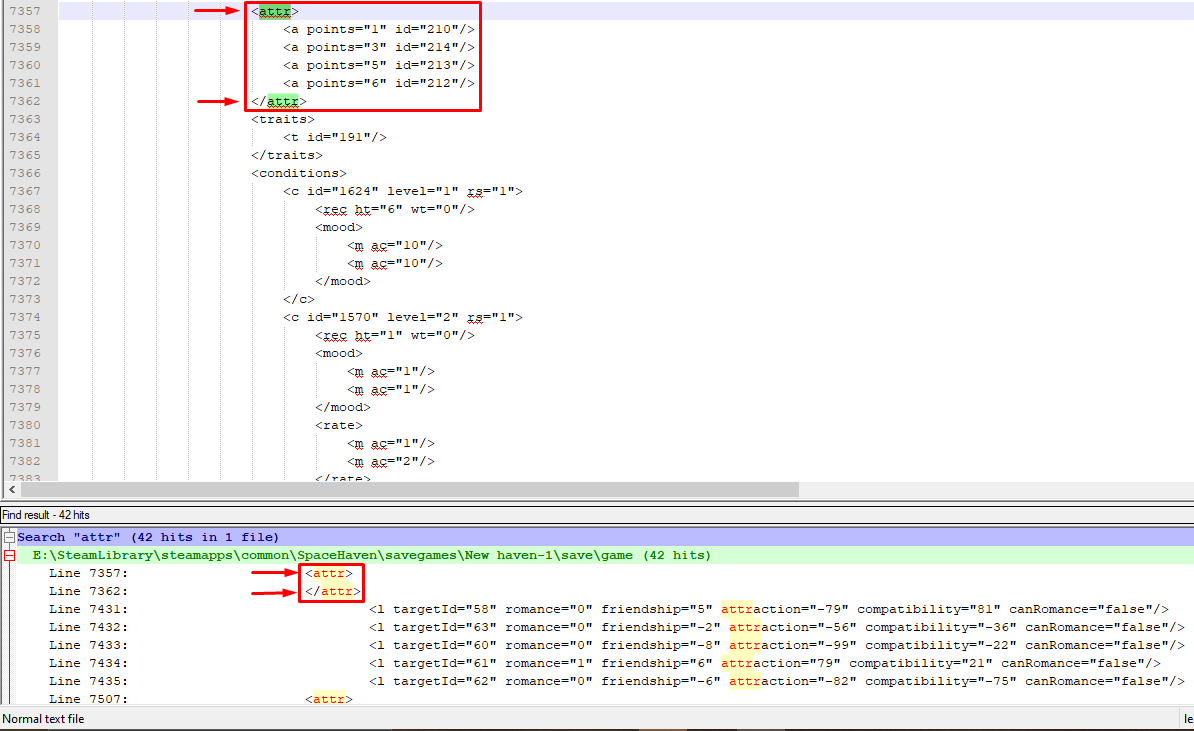Click the </mood> tag on line 7372

[343, 281]
